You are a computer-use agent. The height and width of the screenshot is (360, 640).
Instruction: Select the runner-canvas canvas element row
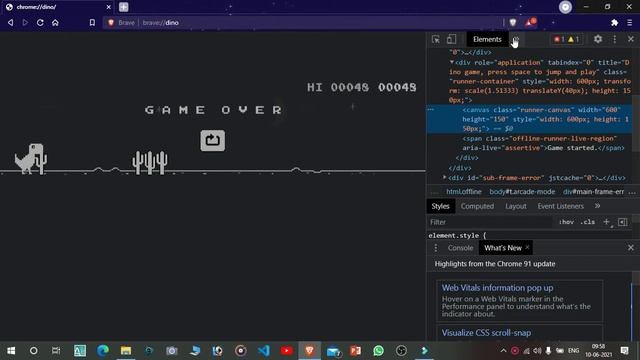click(x=529, y=119)
